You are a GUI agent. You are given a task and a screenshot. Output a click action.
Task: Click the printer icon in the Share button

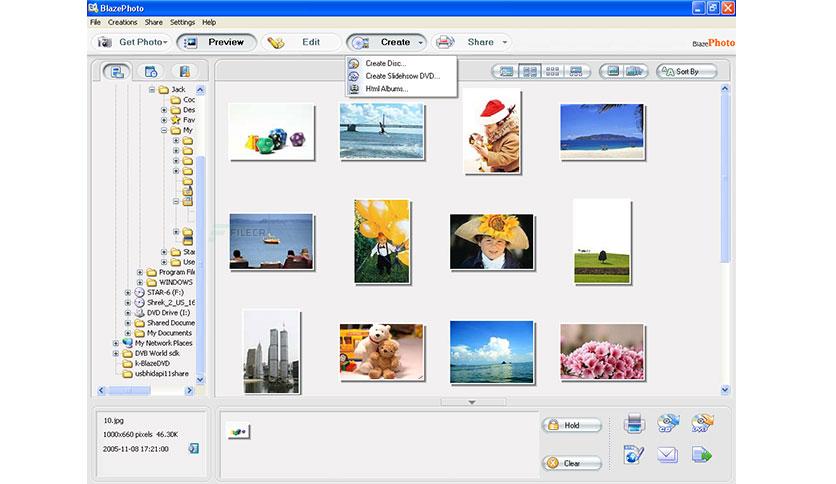[x=445, y=42]
